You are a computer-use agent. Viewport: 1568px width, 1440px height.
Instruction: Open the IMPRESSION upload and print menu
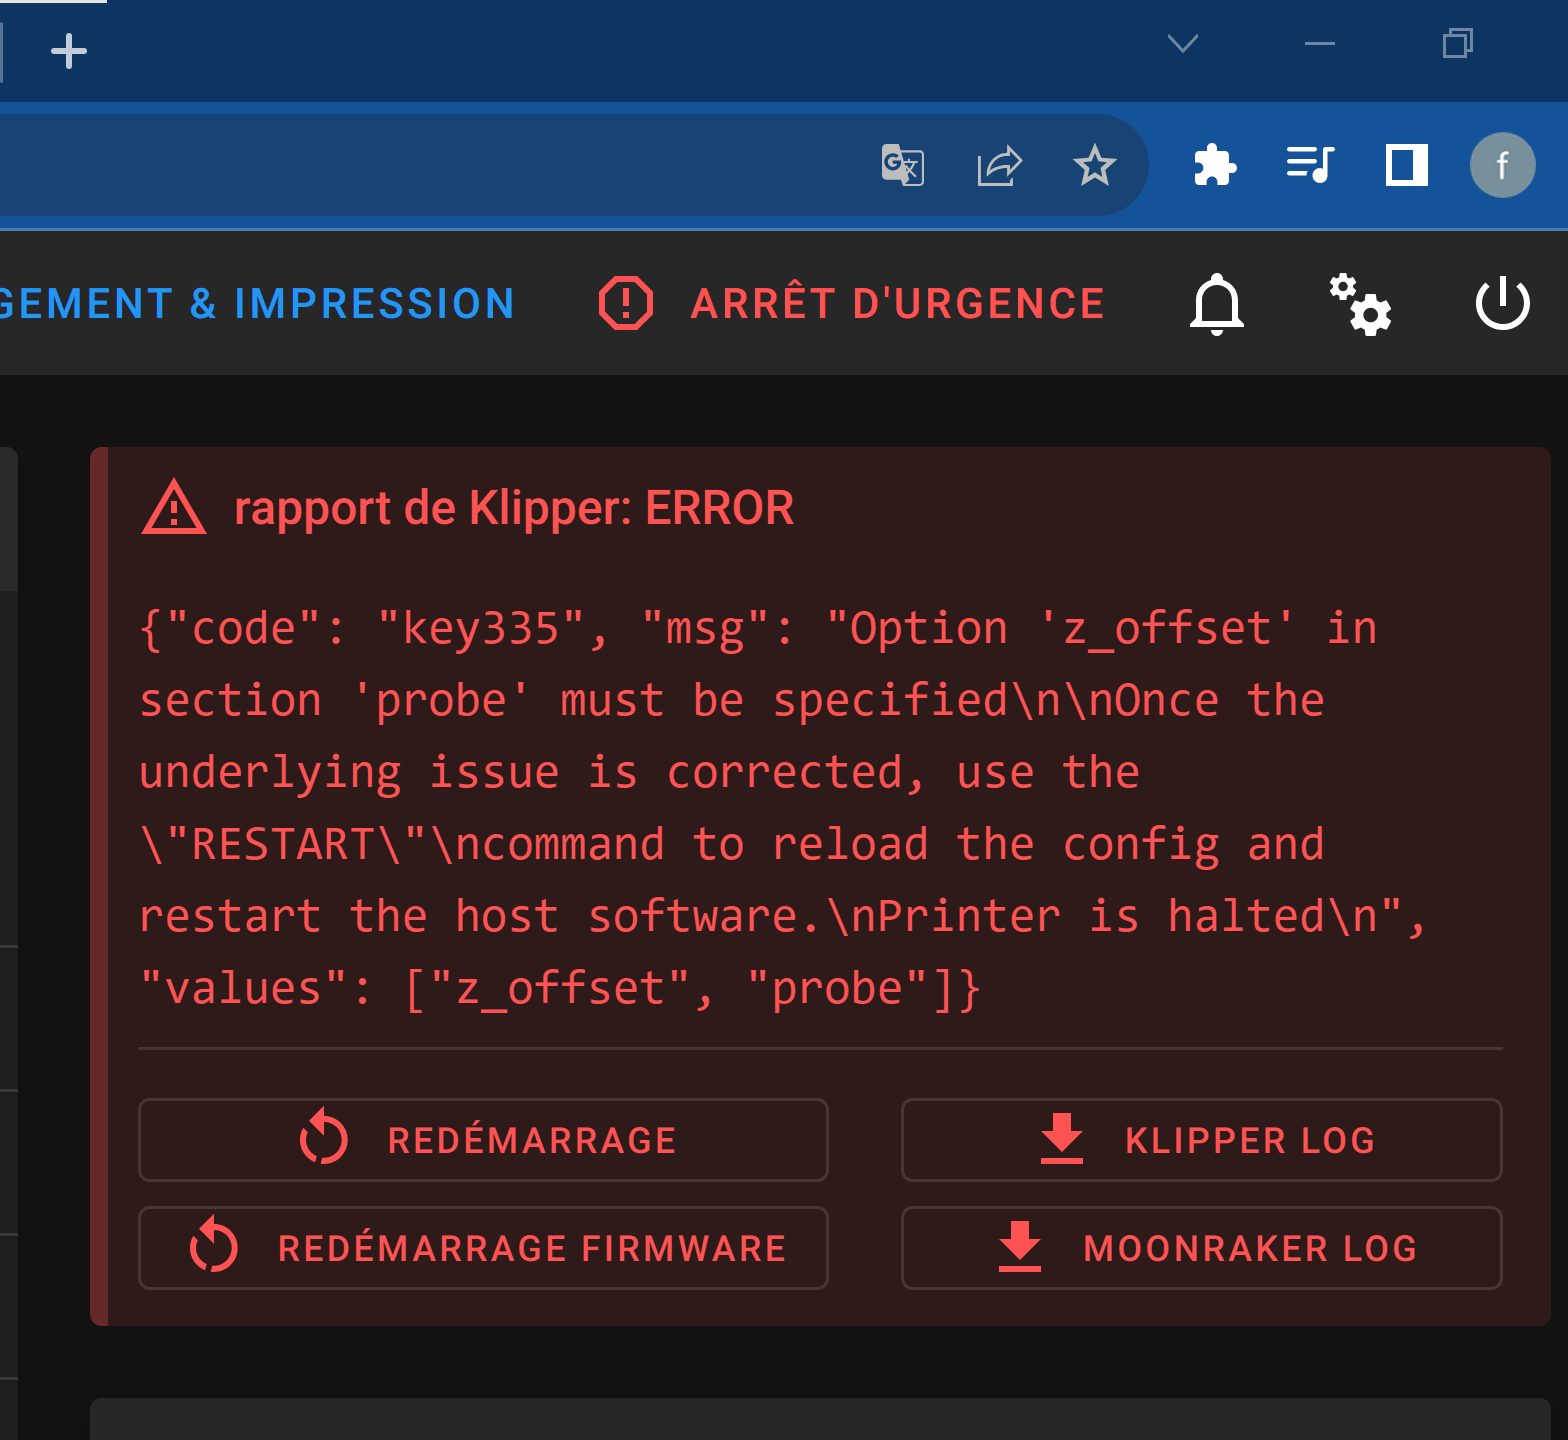(257, 304)
